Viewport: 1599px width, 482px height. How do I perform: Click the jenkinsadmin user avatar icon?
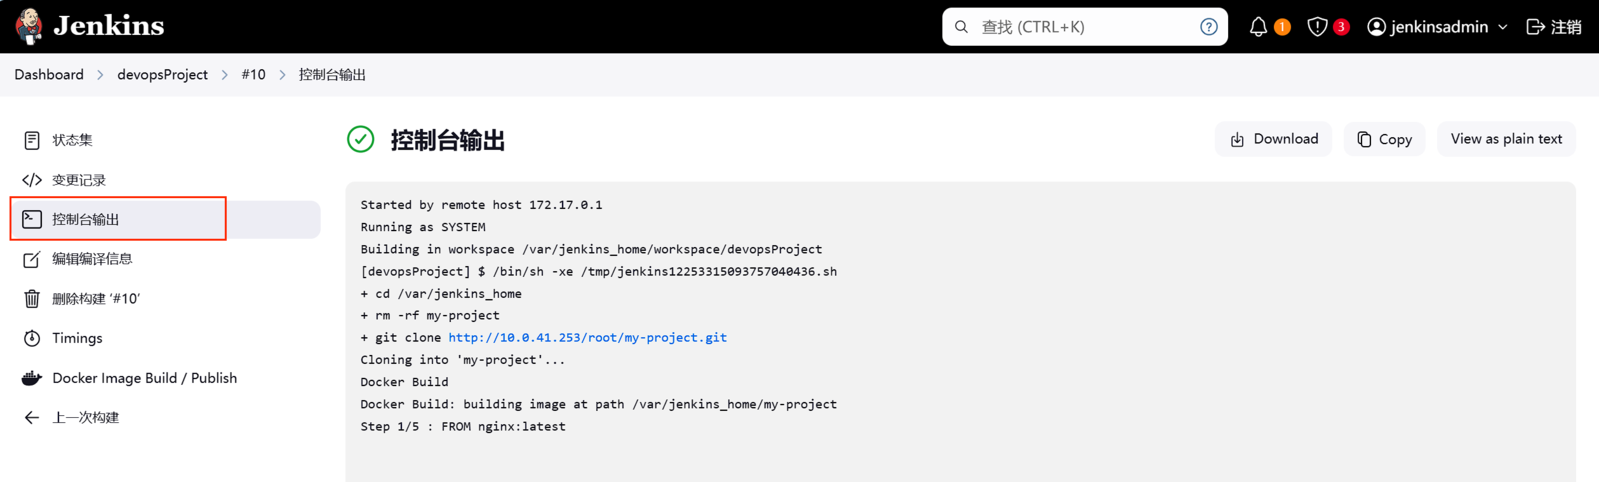pyautogui.click(x=1376, y=27)
